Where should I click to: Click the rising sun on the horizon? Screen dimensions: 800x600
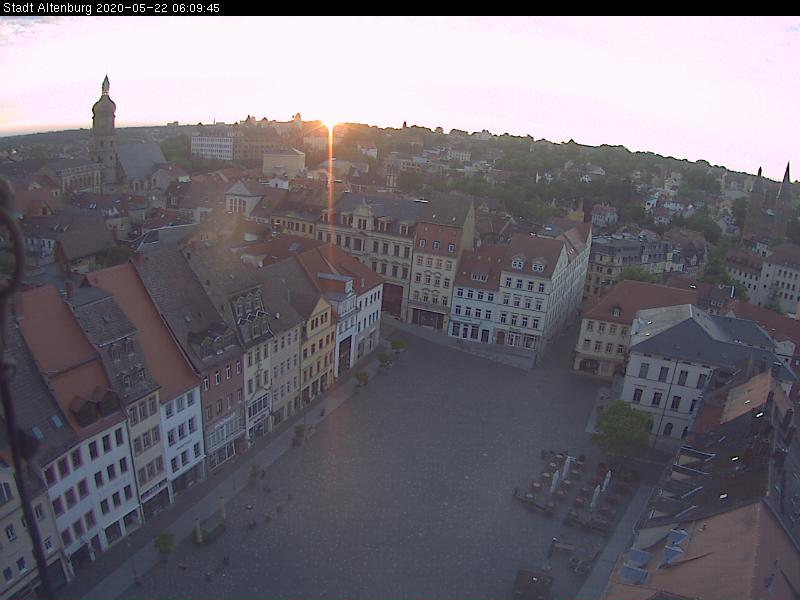[329, 123]
